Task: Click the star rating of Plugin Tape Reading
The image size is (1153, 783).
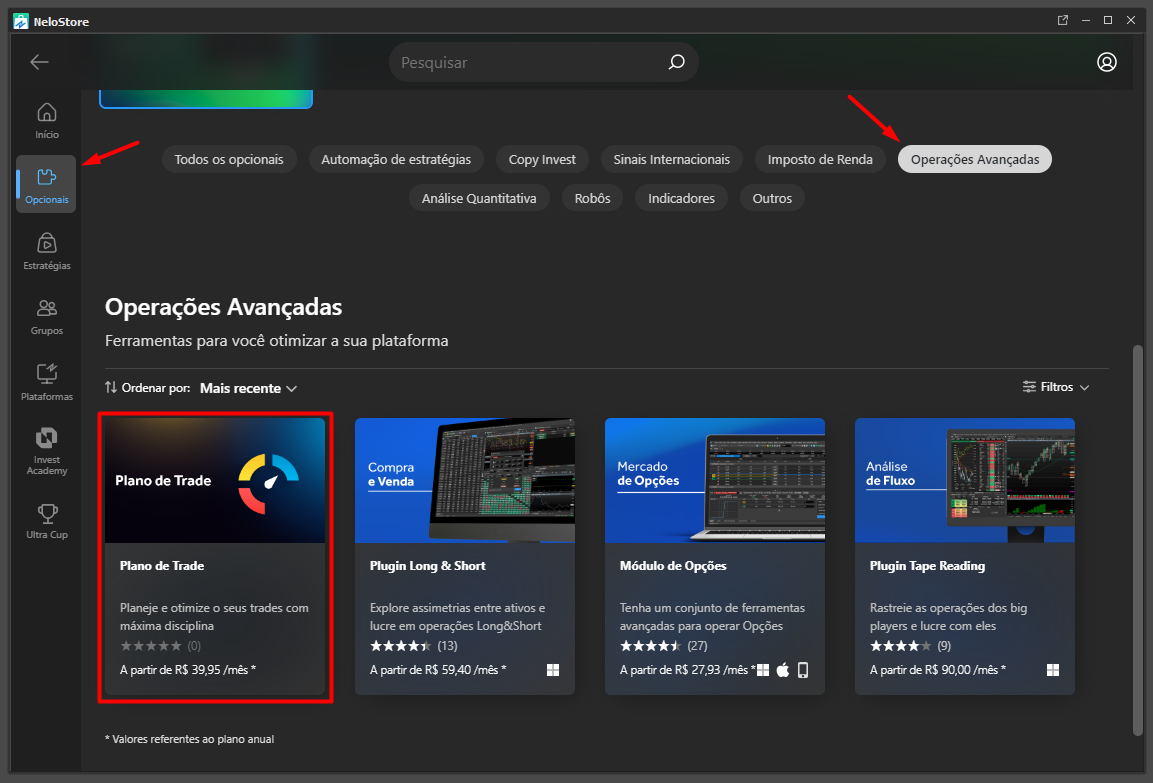Action: coord(901,646)
